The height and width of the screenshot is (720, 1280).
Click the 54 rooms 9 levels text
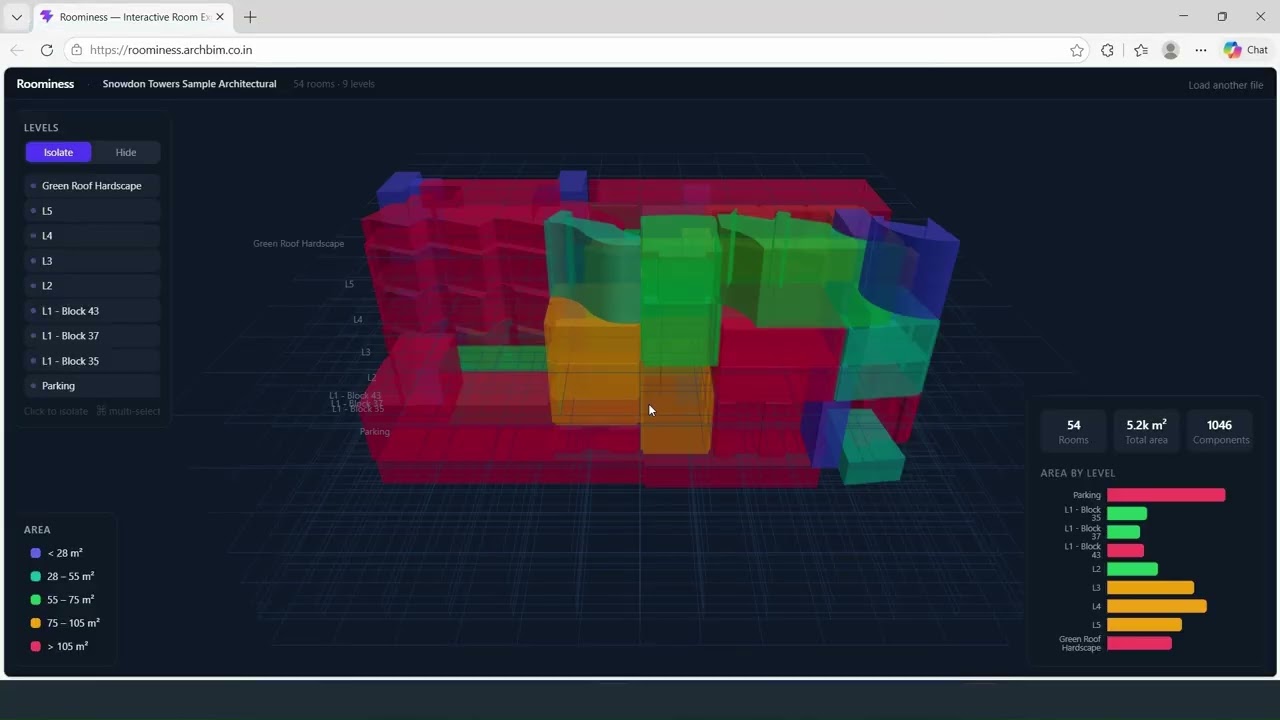tap(334, 84)
